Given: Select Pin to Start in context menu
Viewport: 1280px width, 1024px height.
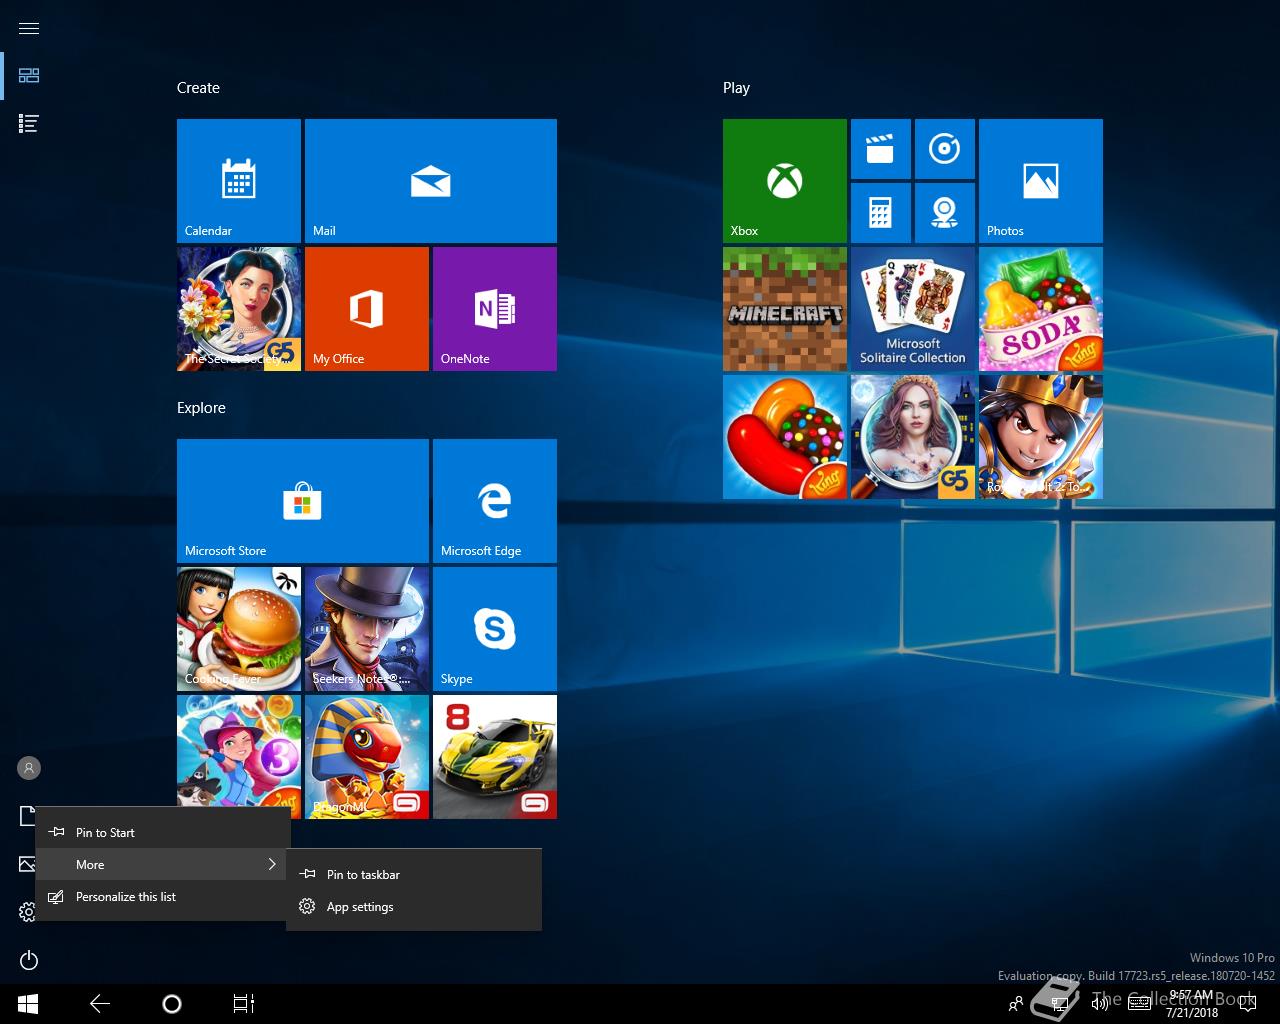Looking at the screenshot, I should pyautogui.click(x=163, y=832).
